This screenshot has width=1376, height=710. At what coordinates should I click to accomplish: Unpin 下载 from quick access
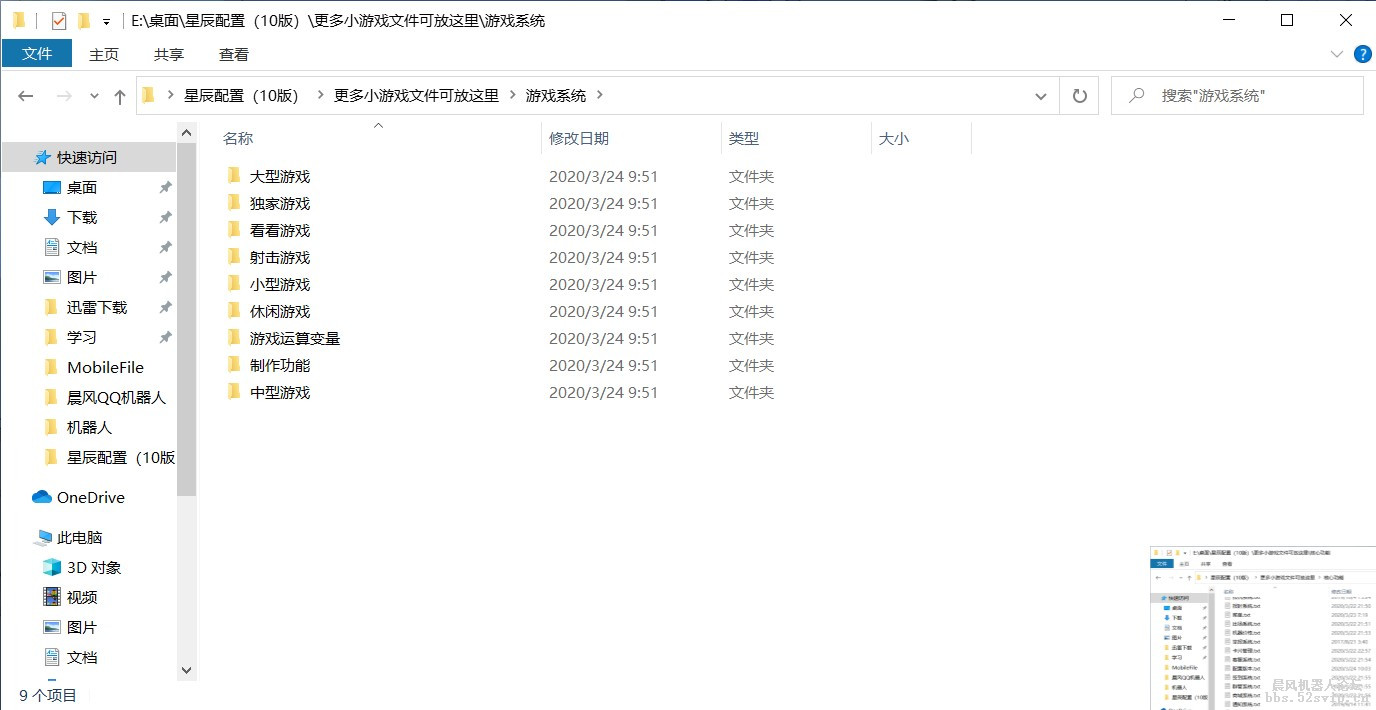(x=165, y=217)
